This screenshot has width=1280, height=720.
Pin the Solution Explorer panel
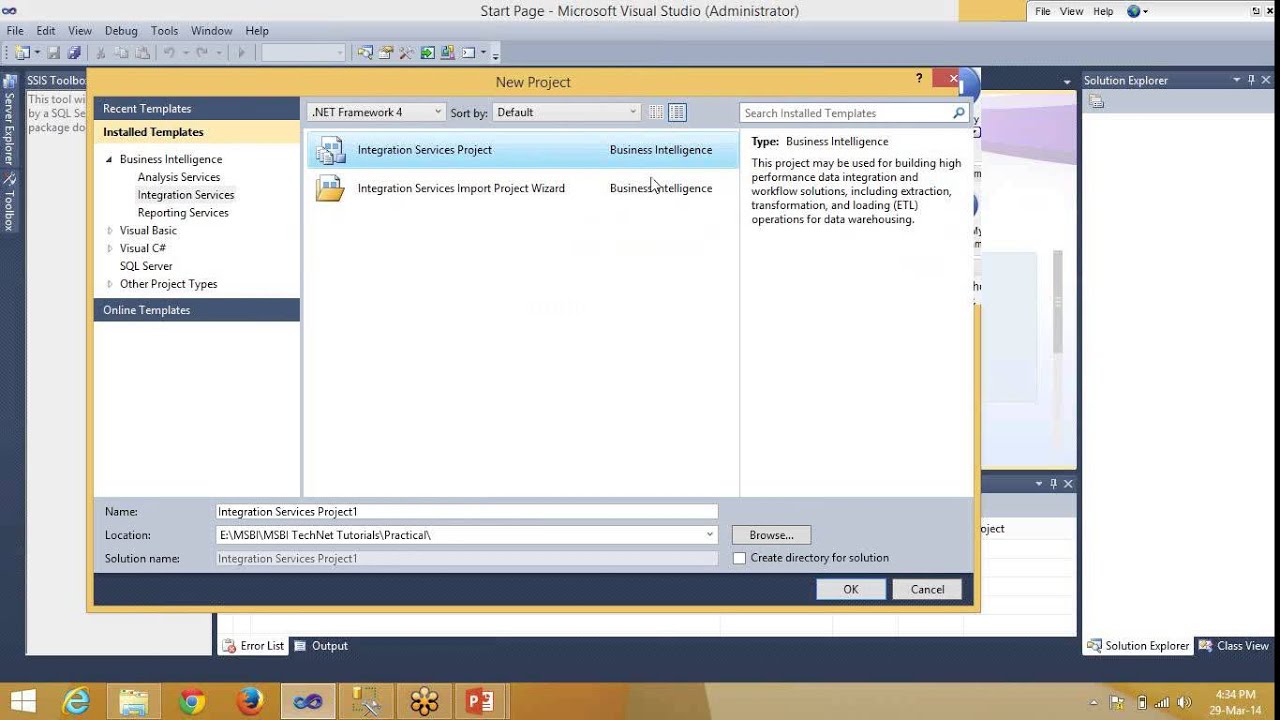[x=1251, y=80]
